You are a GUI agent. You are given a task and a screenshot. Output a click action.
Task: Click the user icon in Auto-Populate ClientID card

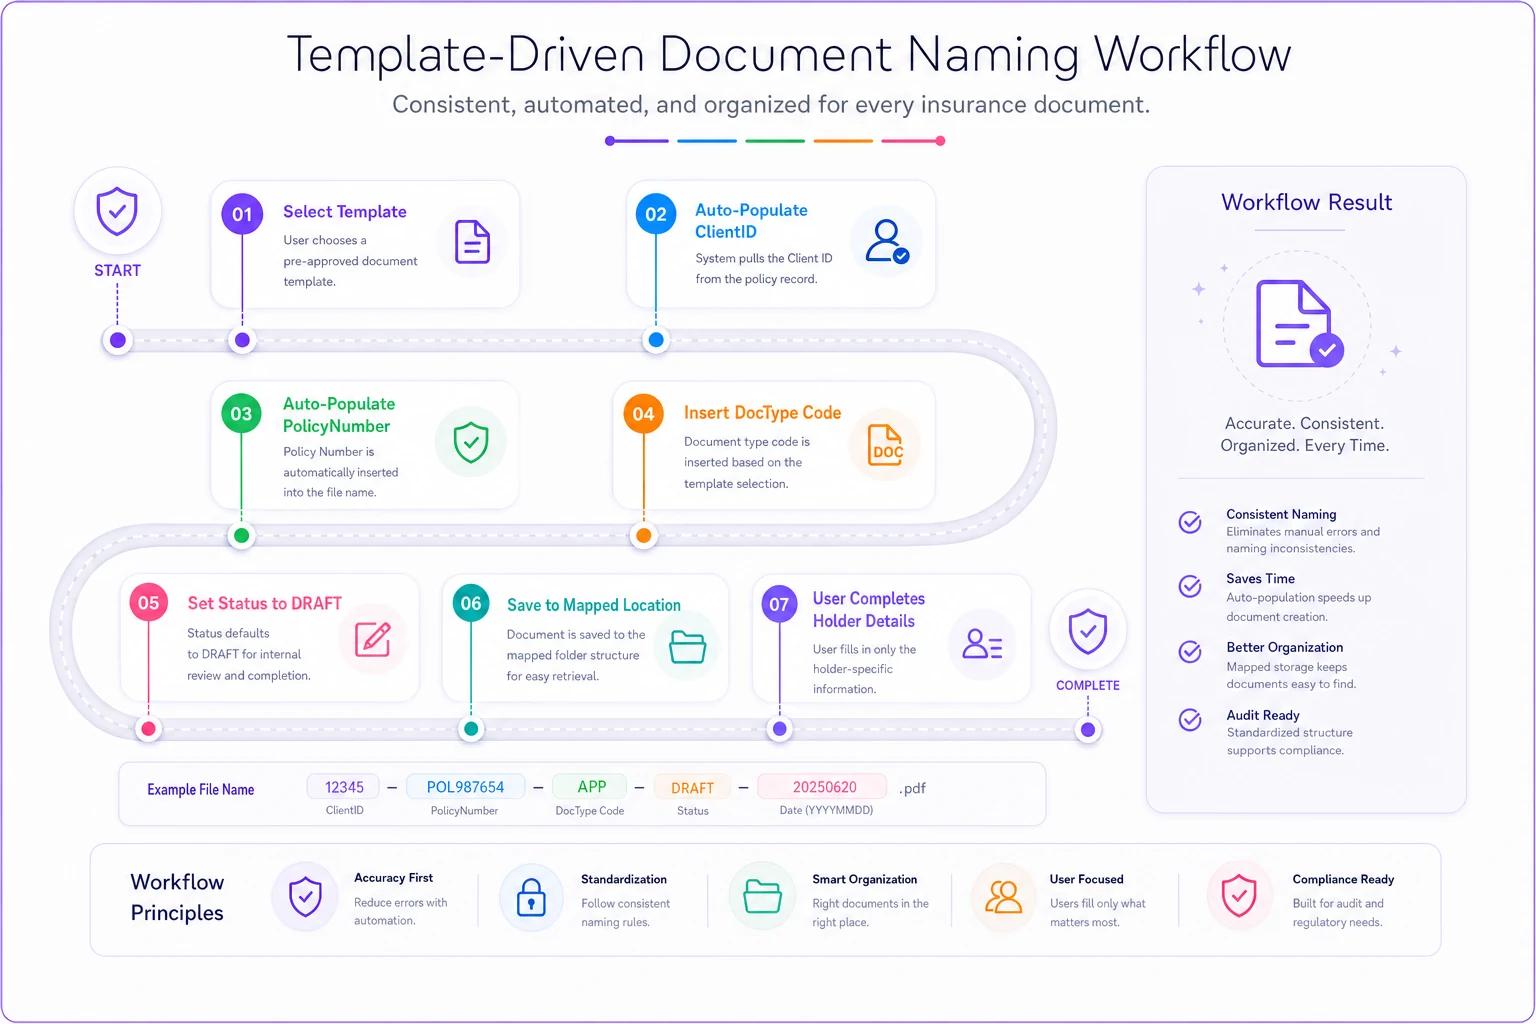coord(887,241)
